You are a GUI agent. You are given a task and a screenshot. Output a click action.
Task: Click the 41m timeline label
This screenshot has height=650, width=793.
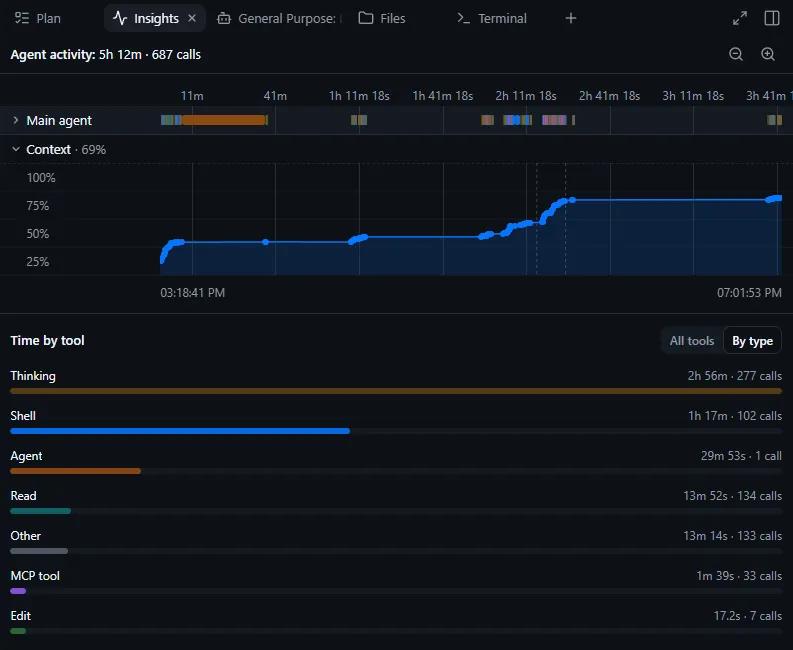click(275, 96)
